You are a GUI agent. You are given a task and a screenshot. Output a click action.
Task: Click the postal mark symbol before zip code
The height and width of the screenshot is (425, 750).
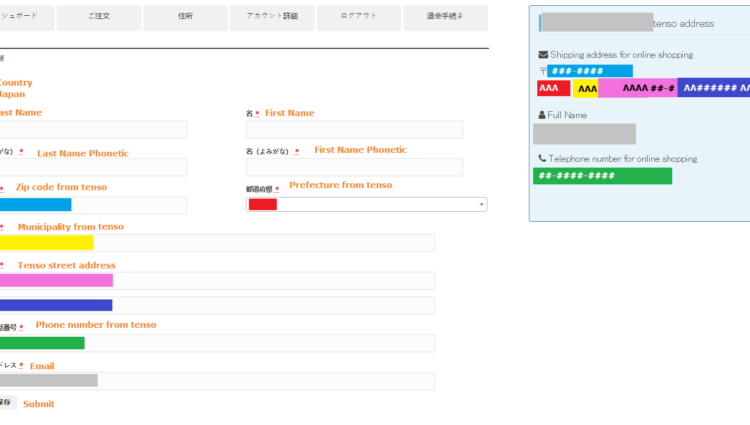tap(542, 71)
